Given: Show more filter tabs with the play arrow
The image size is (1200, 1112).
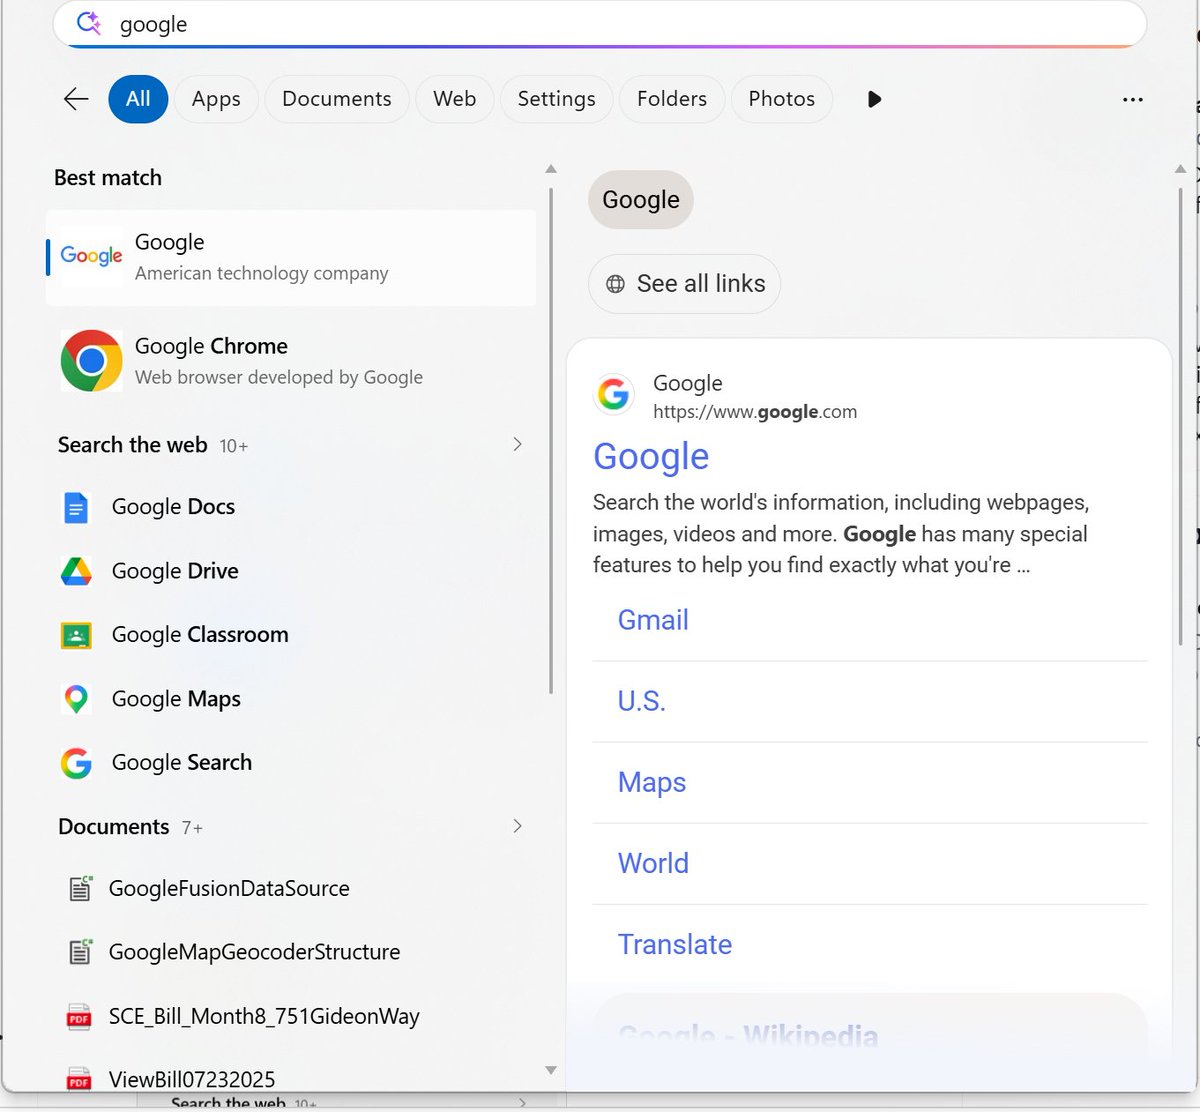Looking at the screenshot, I should coord(875,99).
